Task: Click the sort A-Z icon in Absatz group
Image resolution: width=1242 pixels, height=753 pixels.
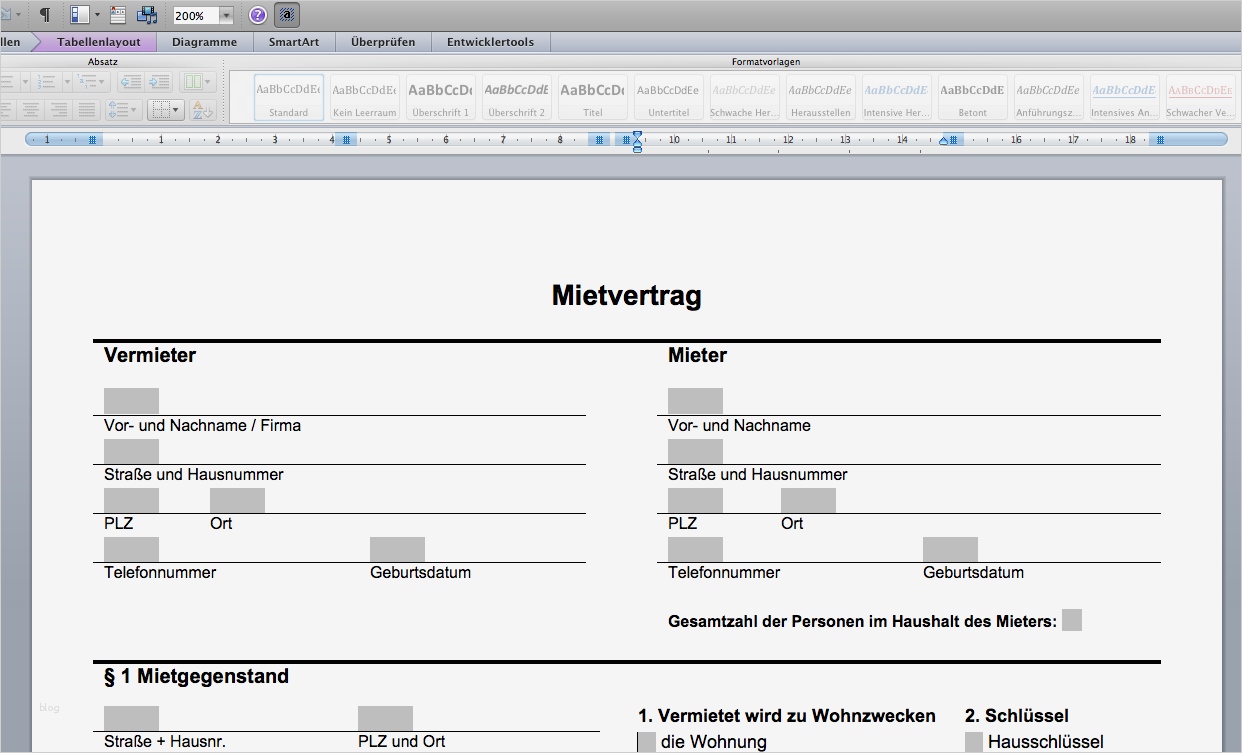Action: coord(203,110)
